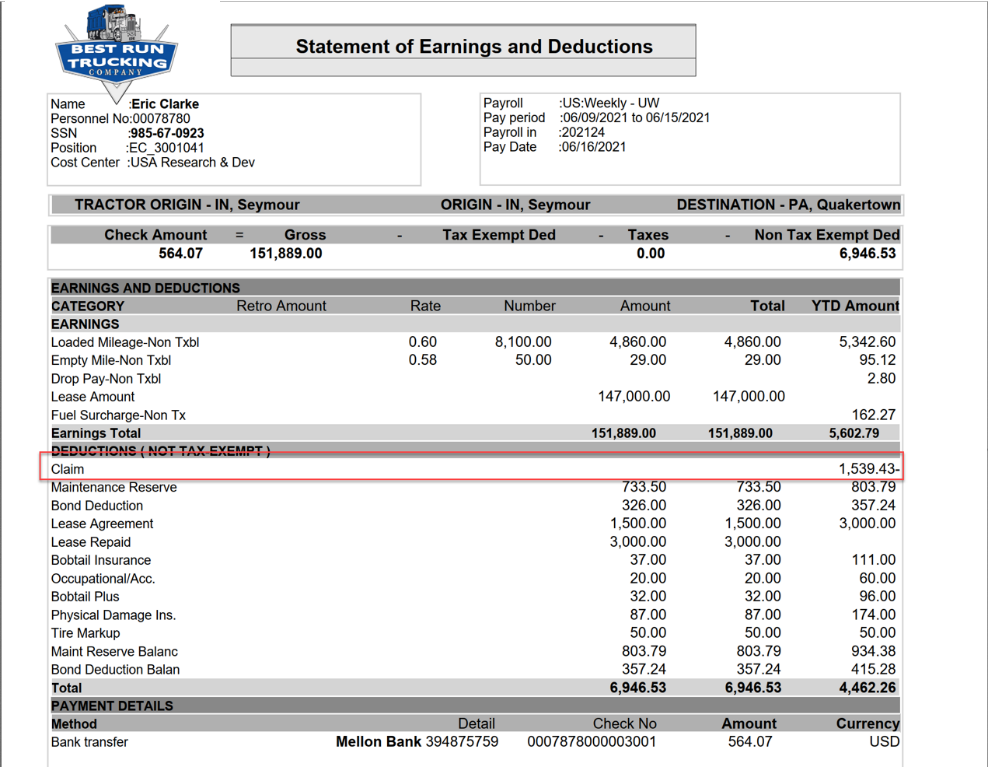This screenshot has height=767, width=988.
Task: Select the Physical Damage Ins. YTD amount 174.00
Action: 873,614
